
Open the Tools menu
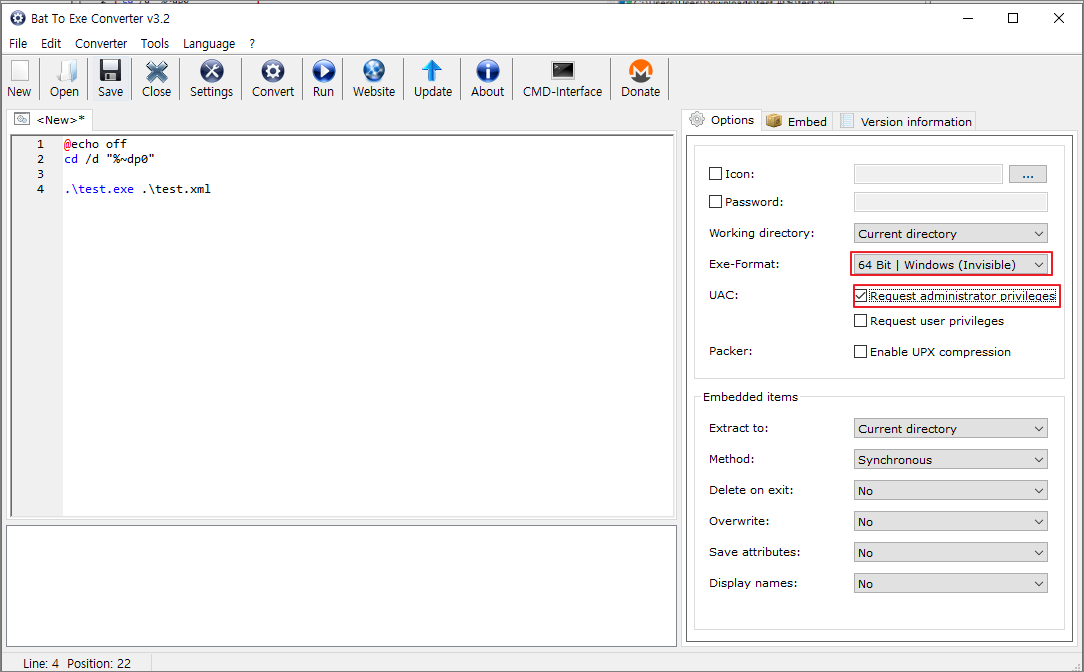[x=155, y=44]
